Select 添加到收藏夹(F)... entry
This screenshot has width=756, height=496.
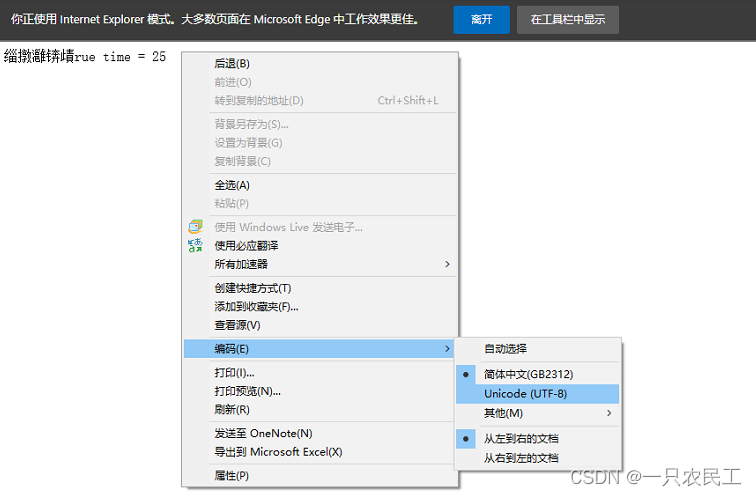click(320, 307)
